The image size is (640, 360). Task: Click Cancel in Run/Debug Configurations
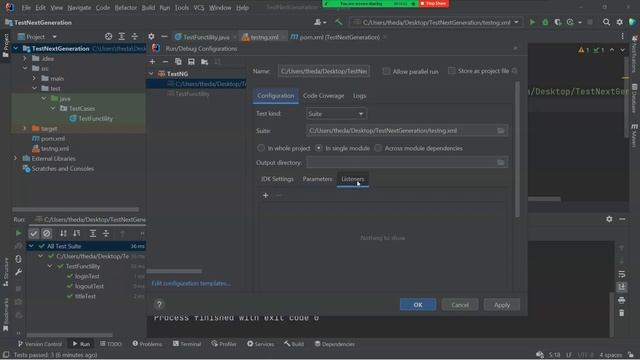tap(460, 305)
